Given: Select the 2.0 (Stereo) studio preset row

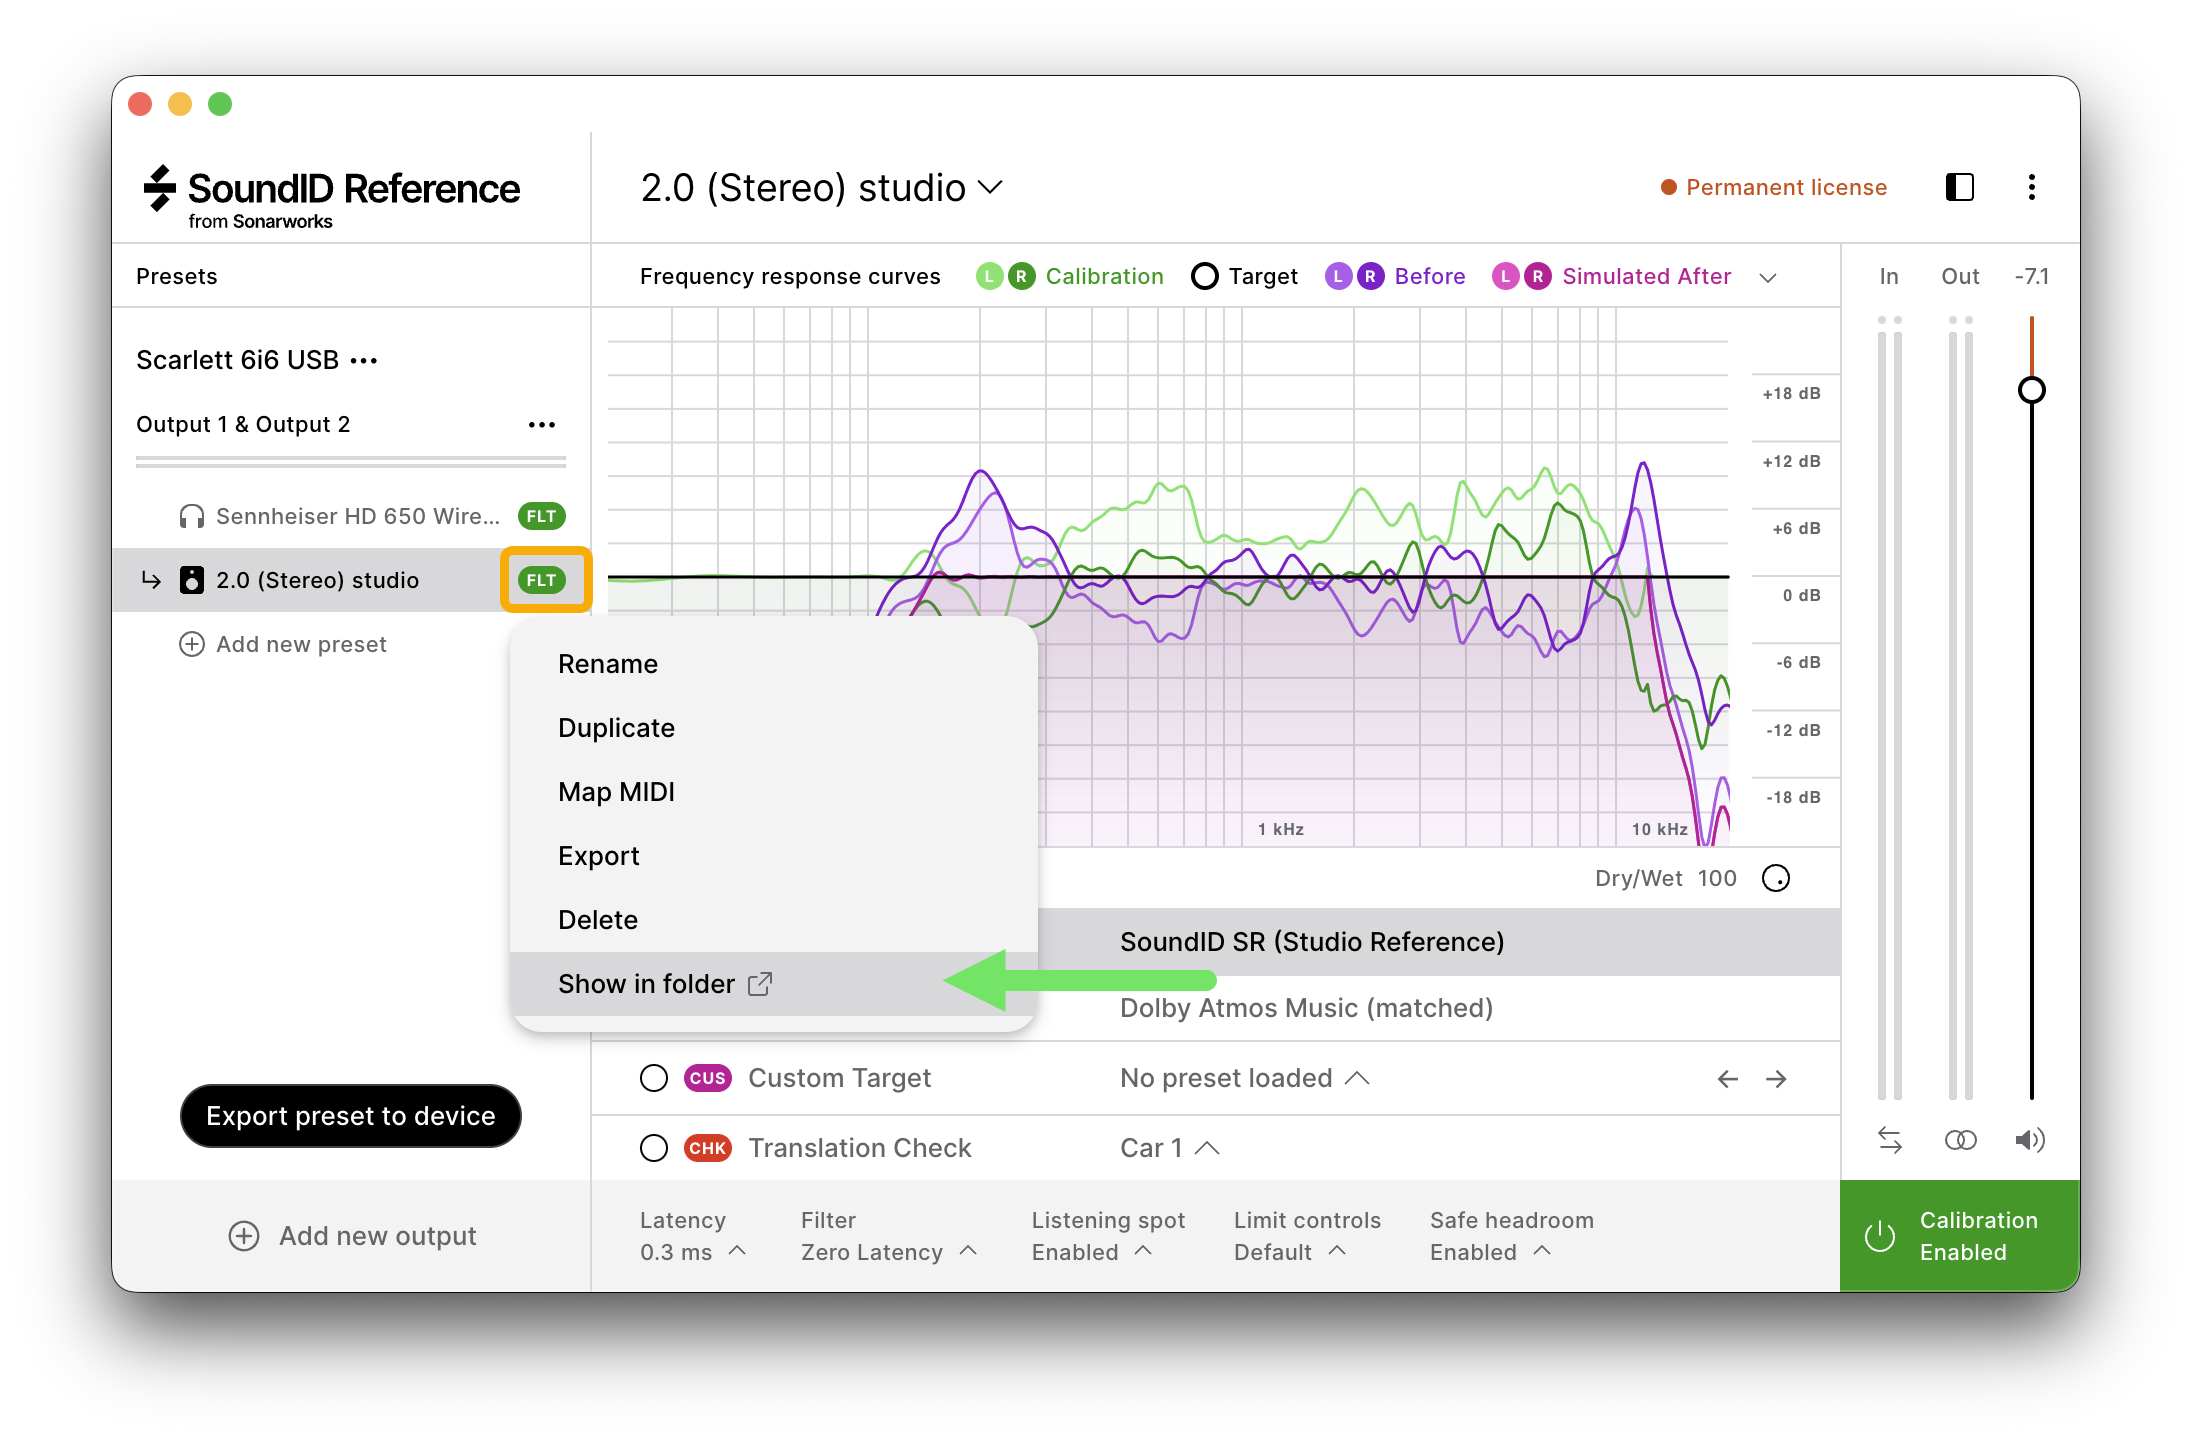Looking at the screenshot, I should tap(351, 580).
